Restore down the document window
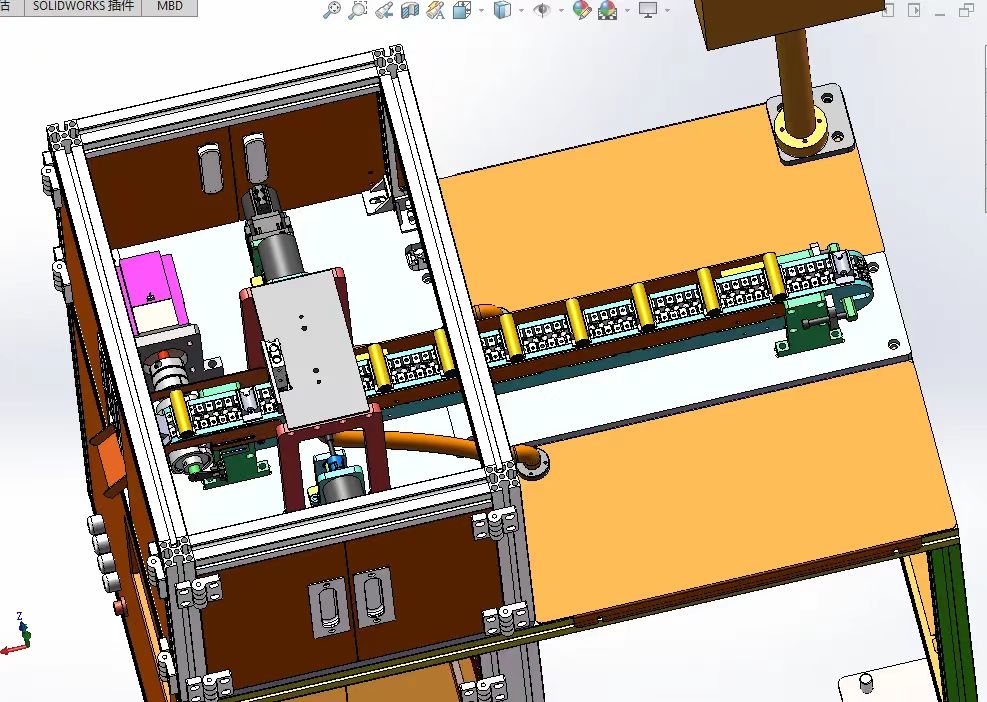Viewport: 987px width, 702px height. pyautogui.click(x=966, y=10)
